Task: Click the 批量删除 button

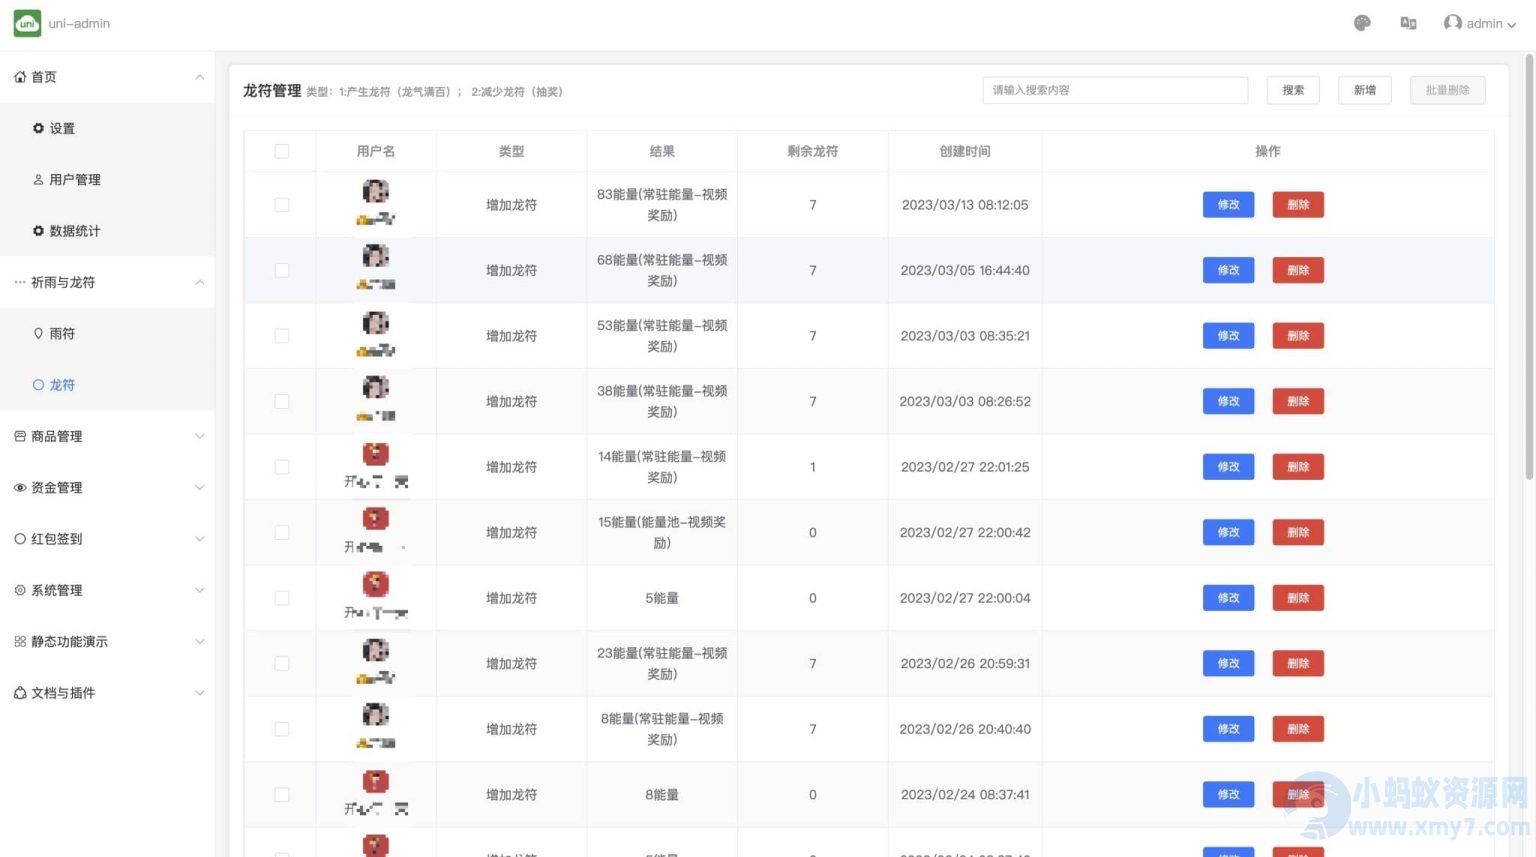Action: point(1447,90)
